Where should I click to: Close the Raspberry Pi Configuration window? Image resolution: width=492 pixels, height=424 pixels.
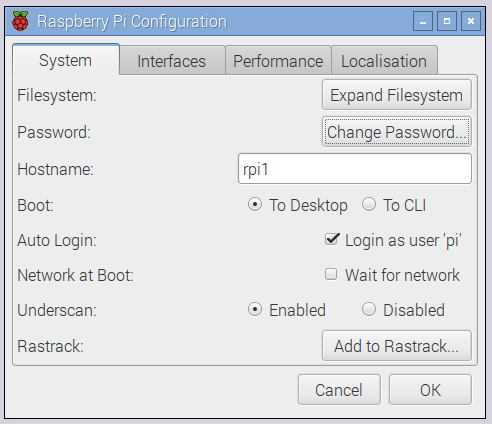coord(471,21)
